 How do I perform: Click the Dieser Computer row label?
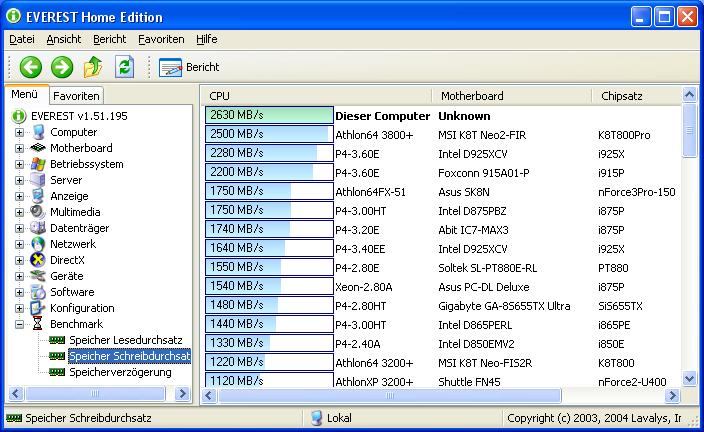click(383, 116)
